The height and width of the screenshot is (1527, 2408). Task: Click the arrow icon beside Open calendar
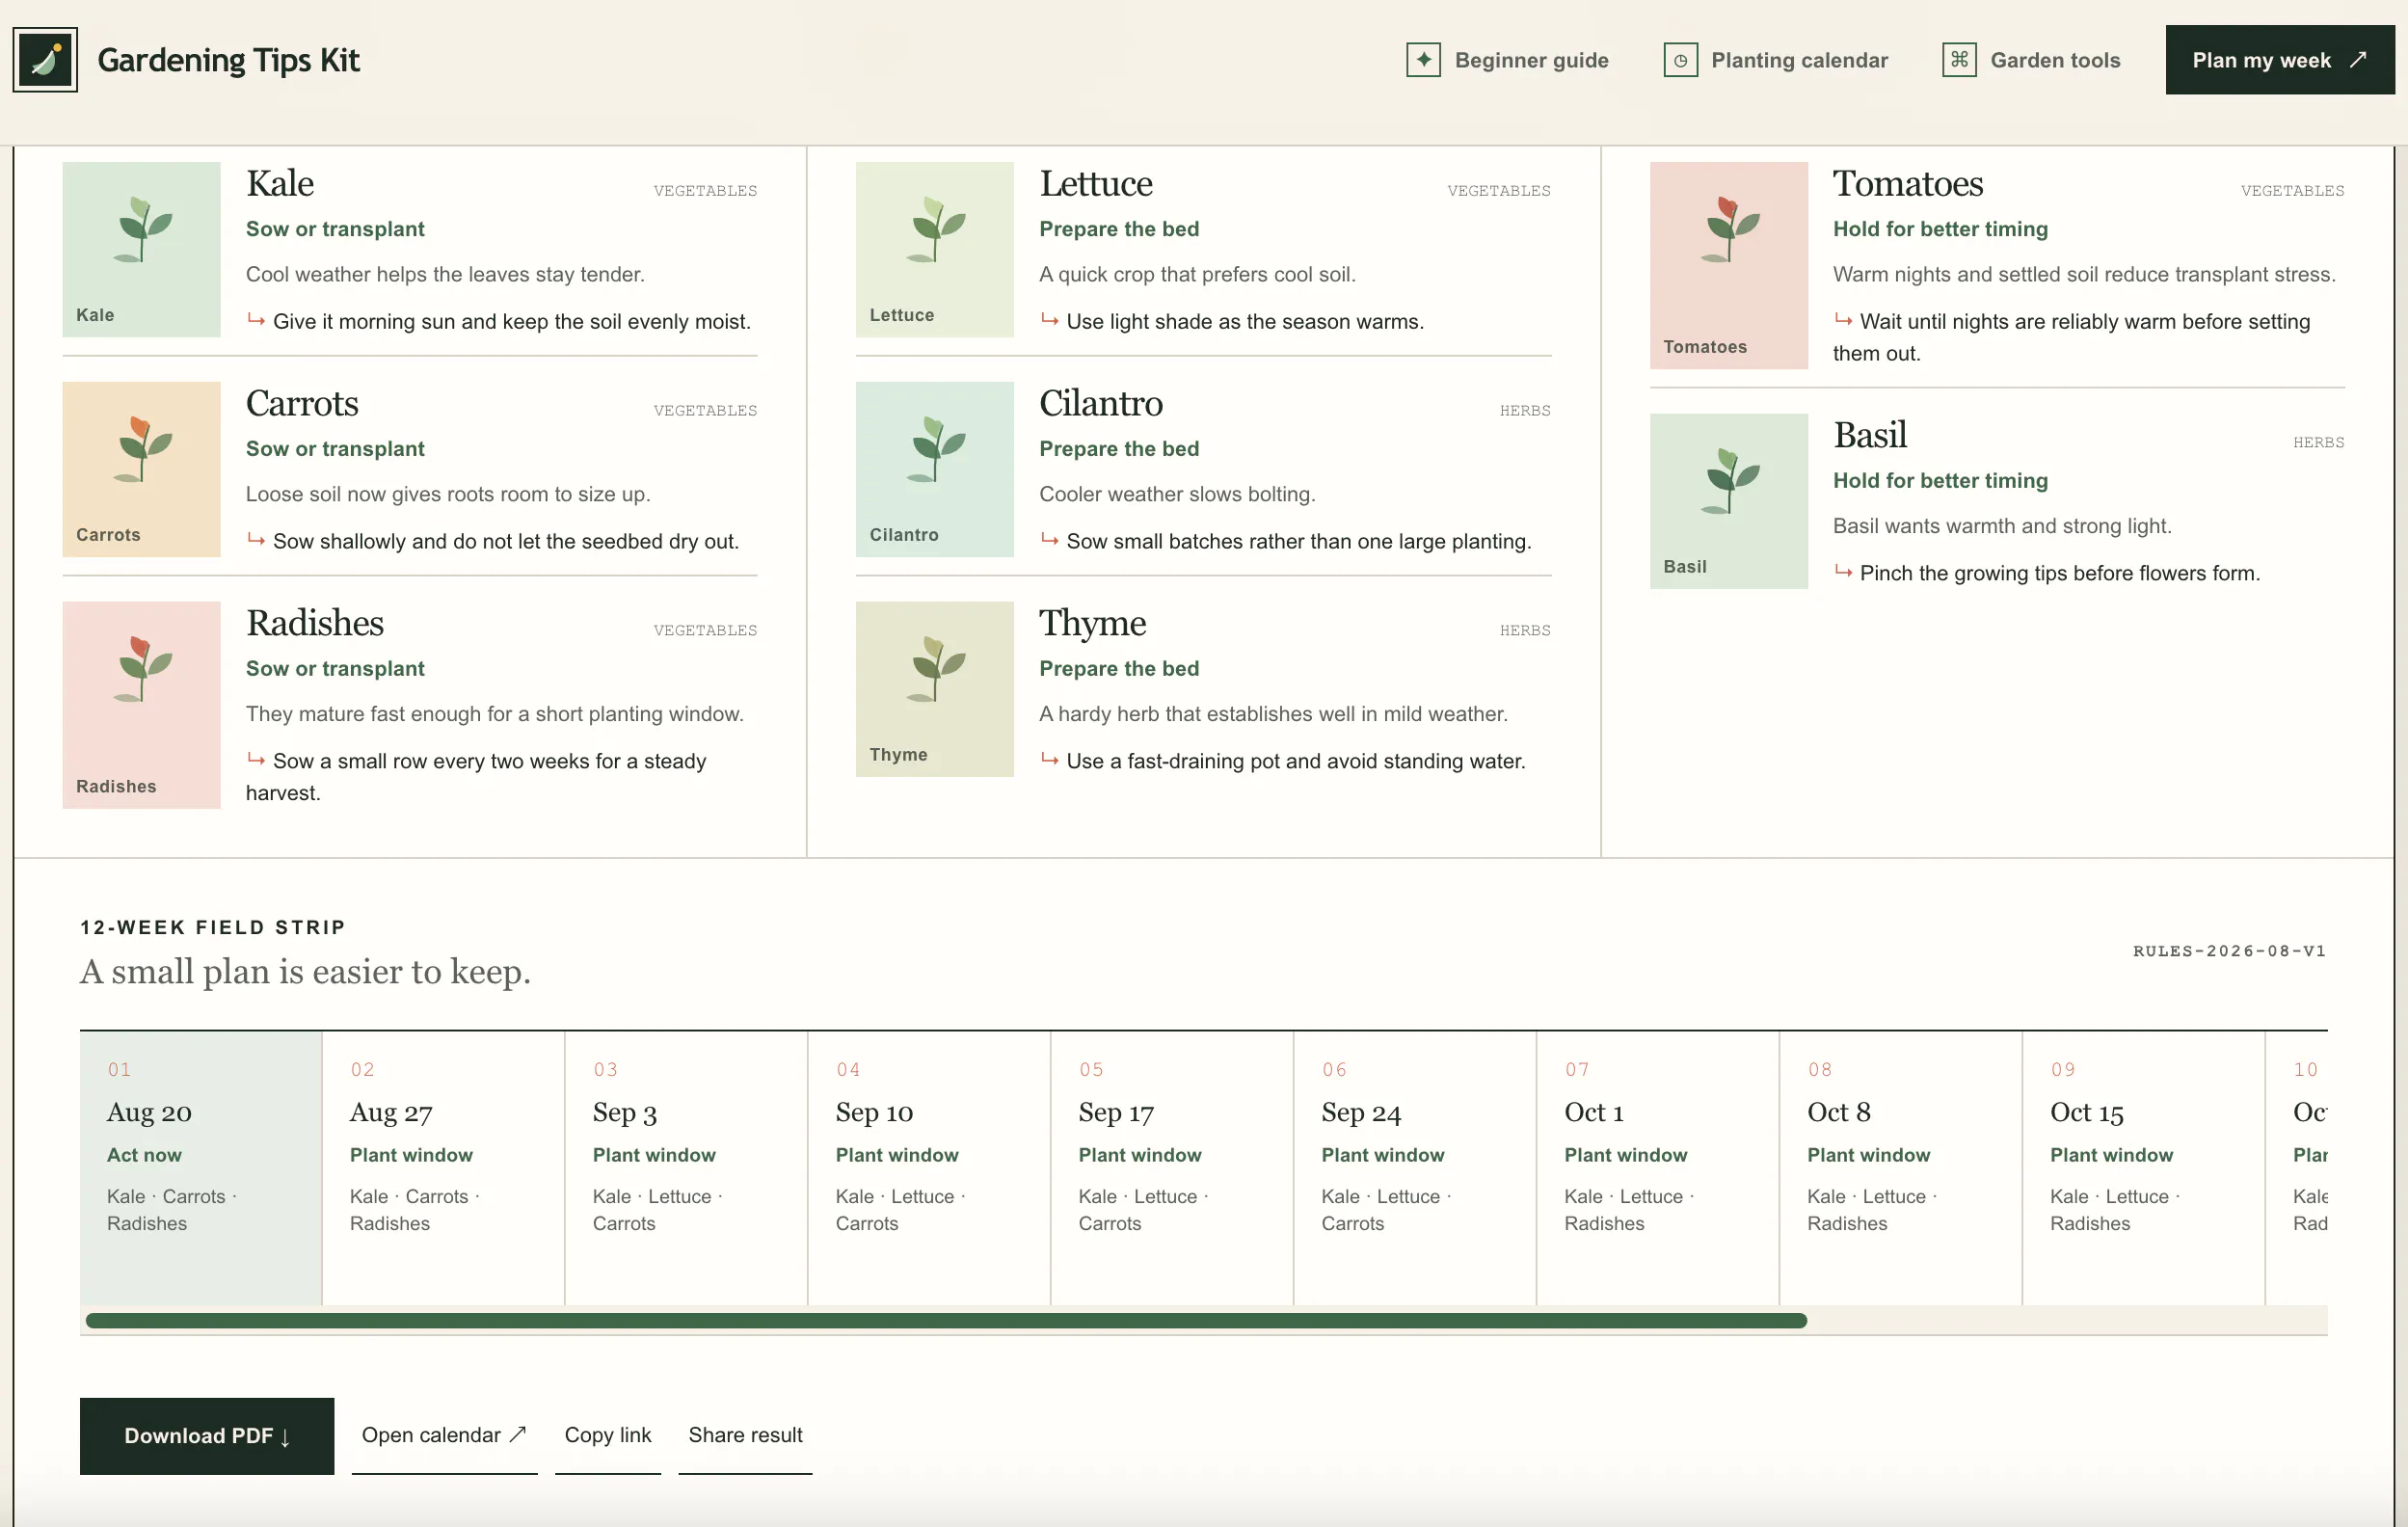pos(518,1435)
